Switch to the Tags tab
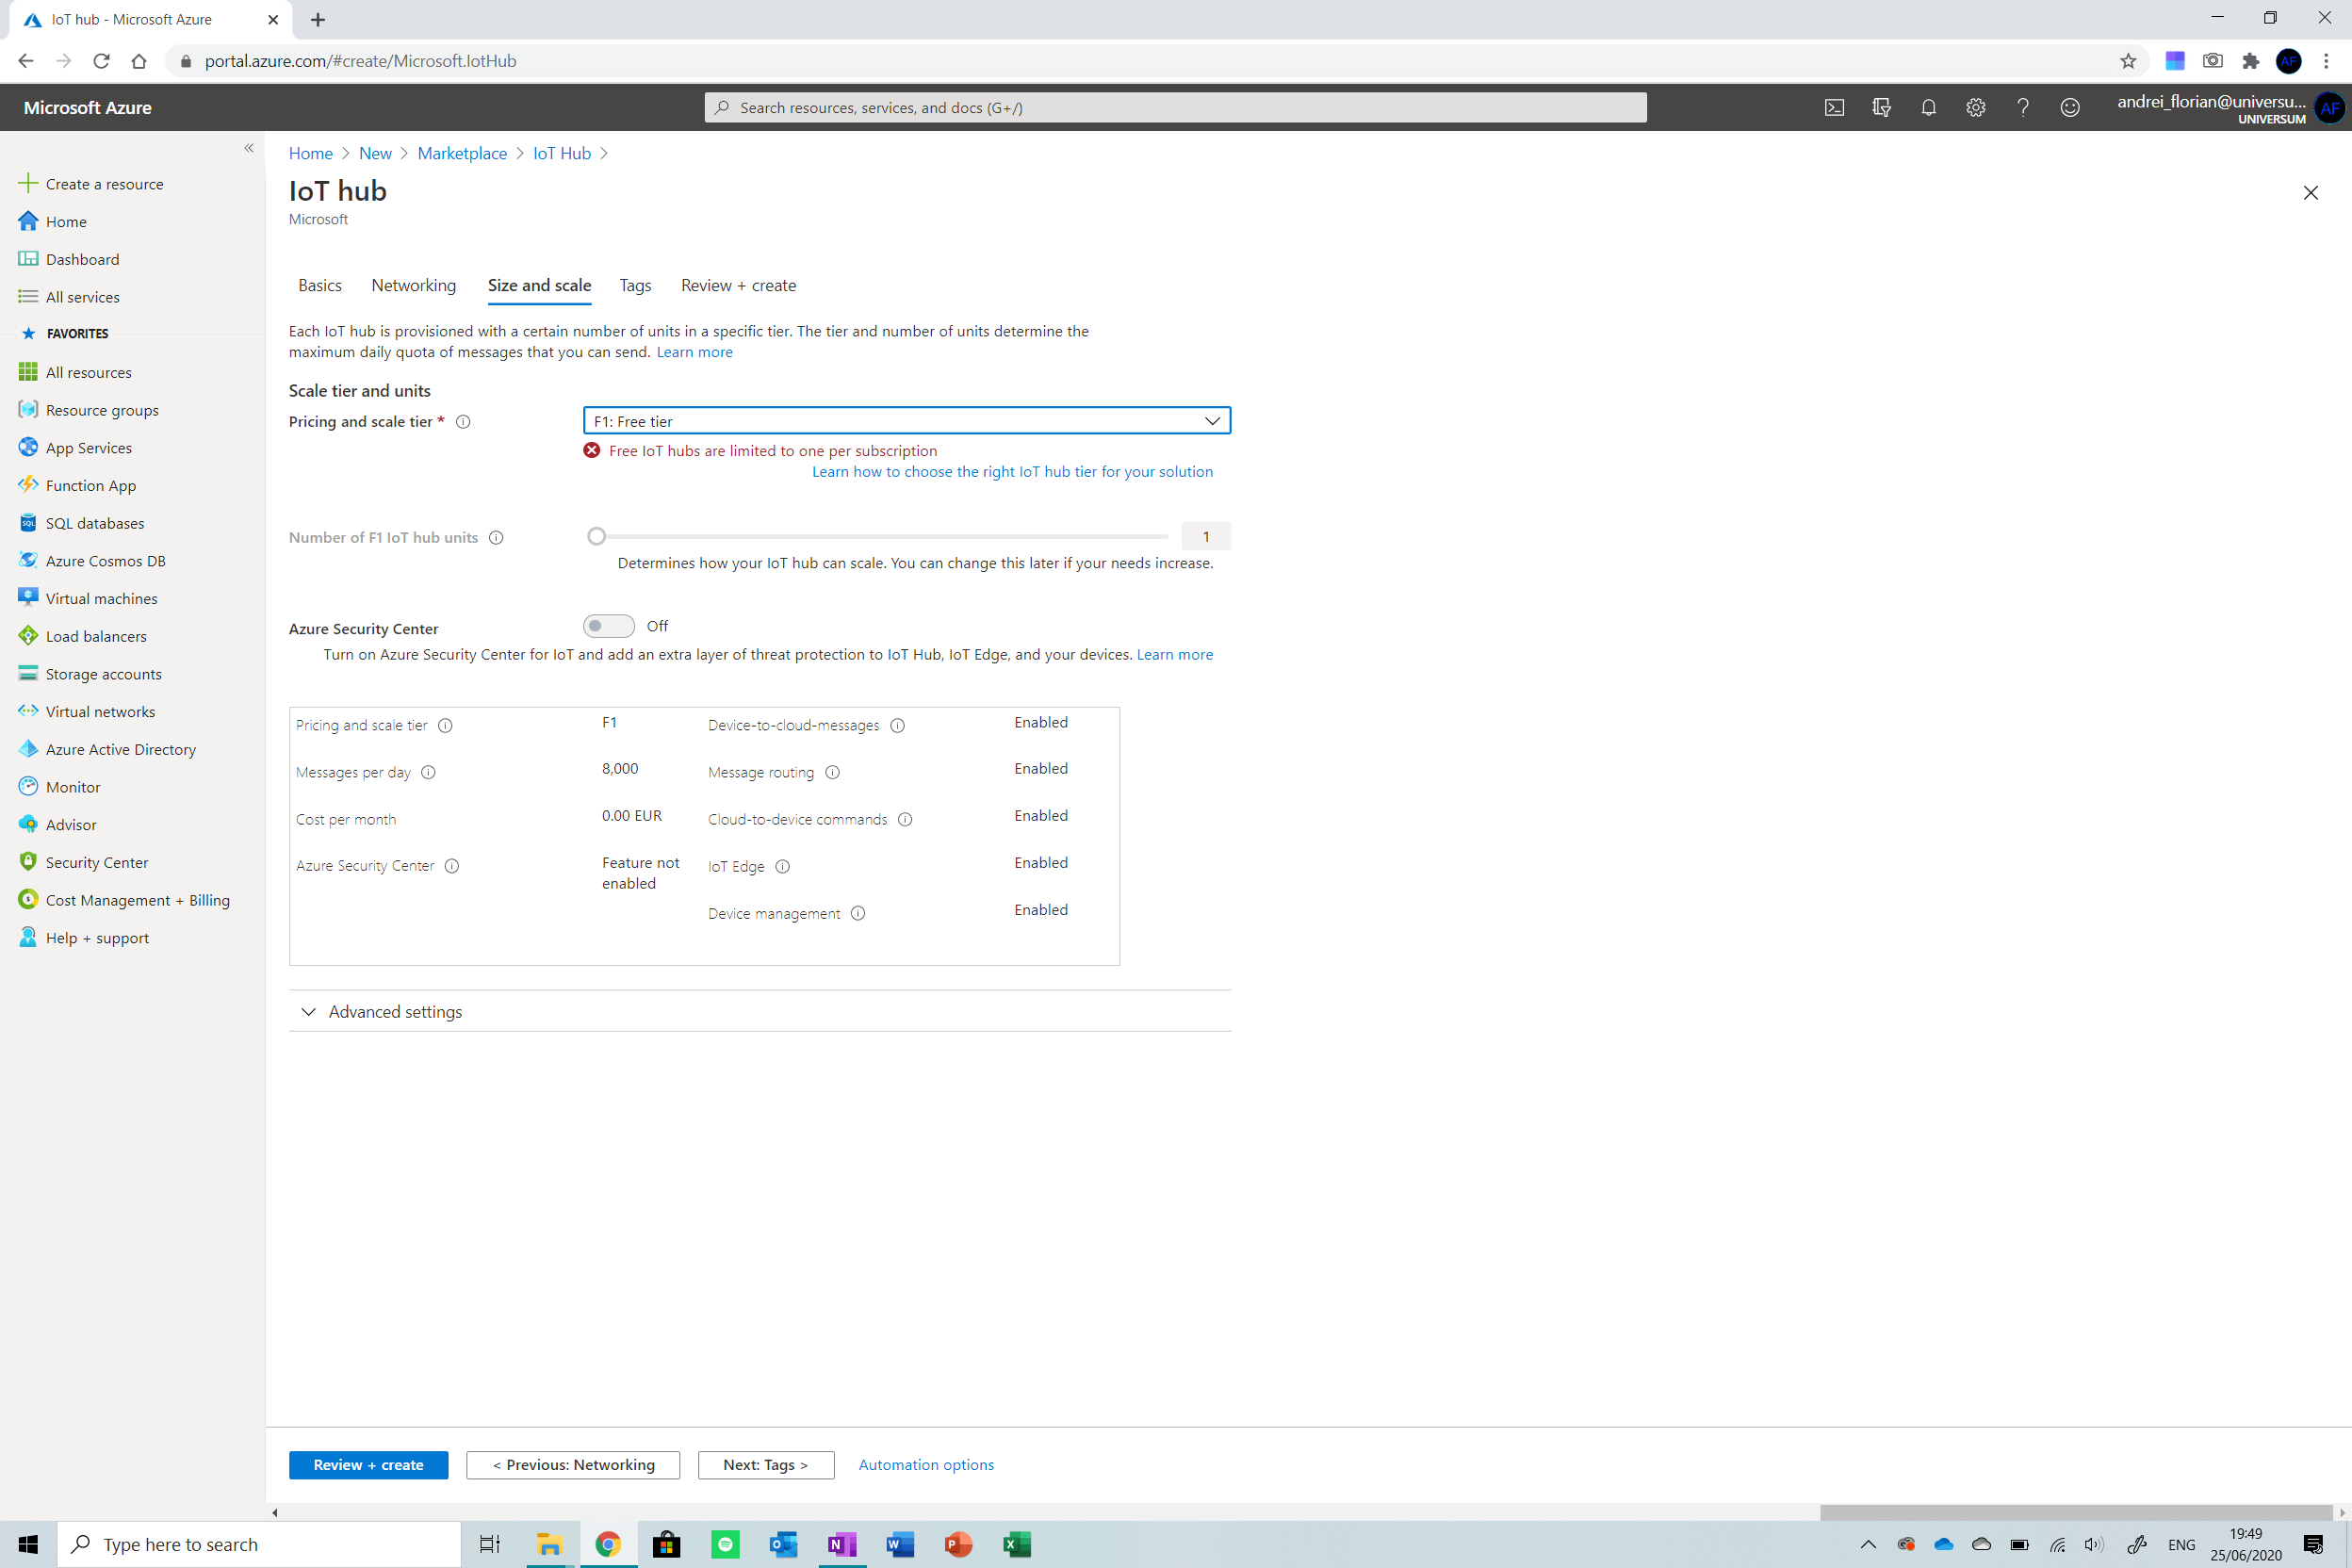 (635, 286)
